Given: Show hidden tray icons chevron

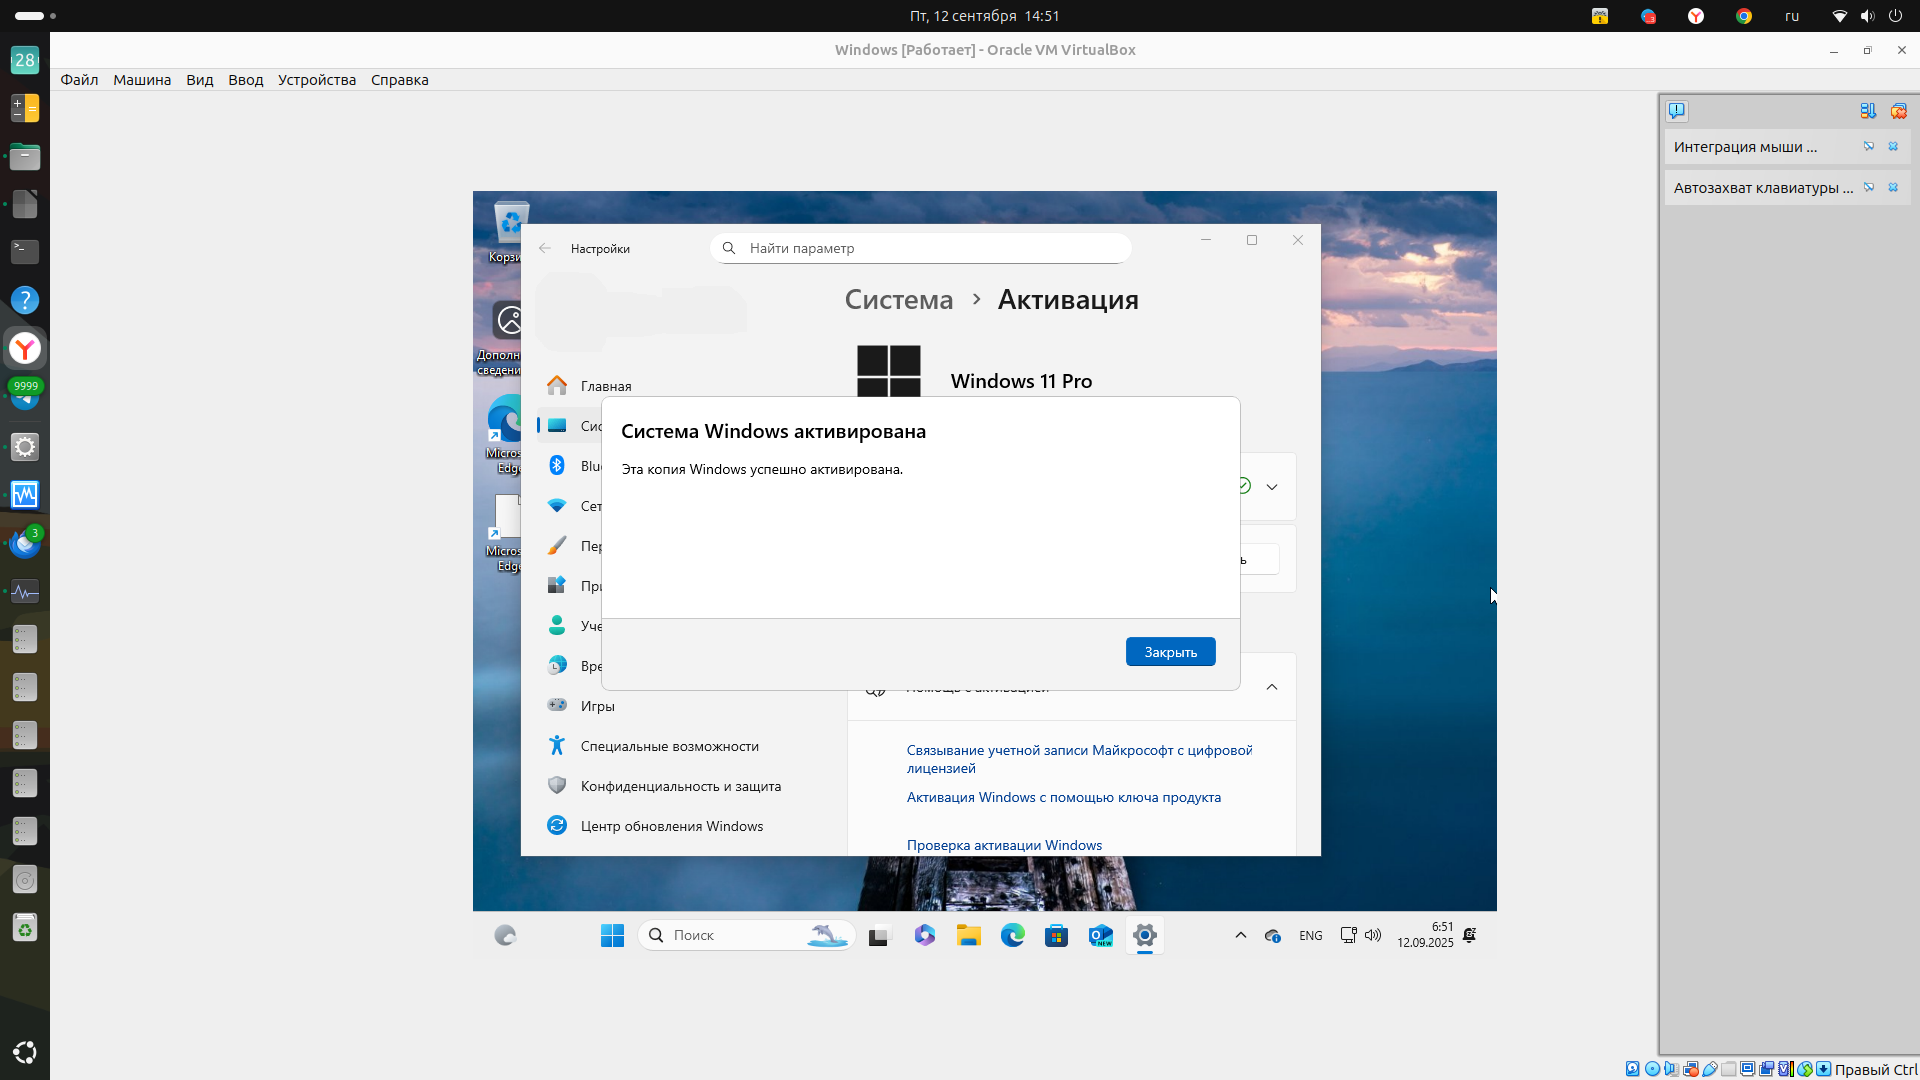Looking at the screenshot, I should click(1240, 935).
